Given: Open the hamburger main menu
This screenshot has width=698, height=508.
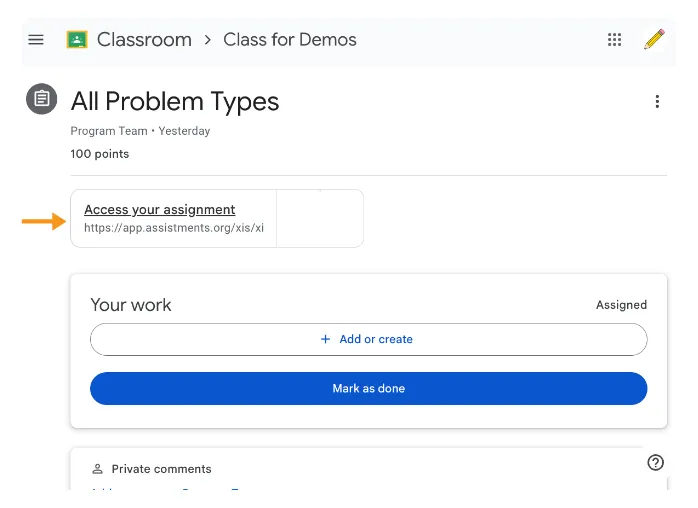Looking at the screenshot, I should click(x=36, y=40).
